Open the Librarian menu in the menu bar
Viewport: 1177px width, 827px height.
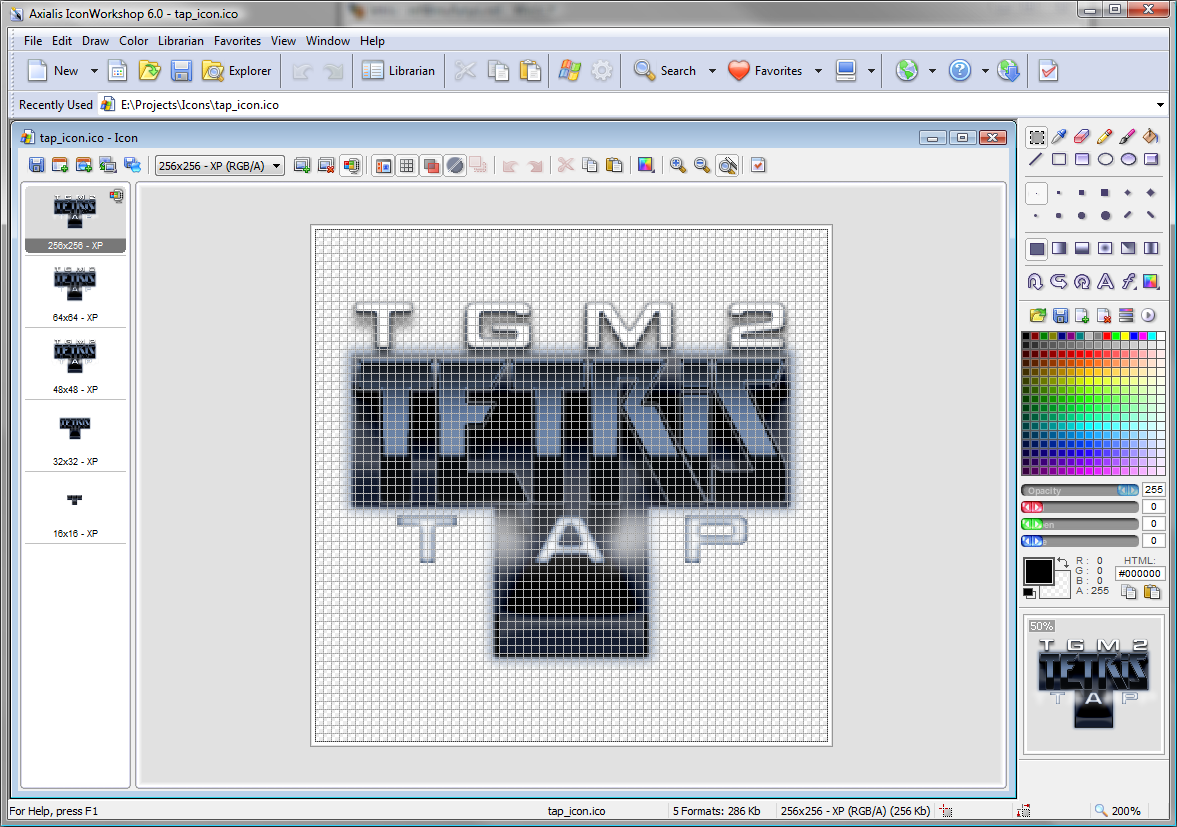180,41
